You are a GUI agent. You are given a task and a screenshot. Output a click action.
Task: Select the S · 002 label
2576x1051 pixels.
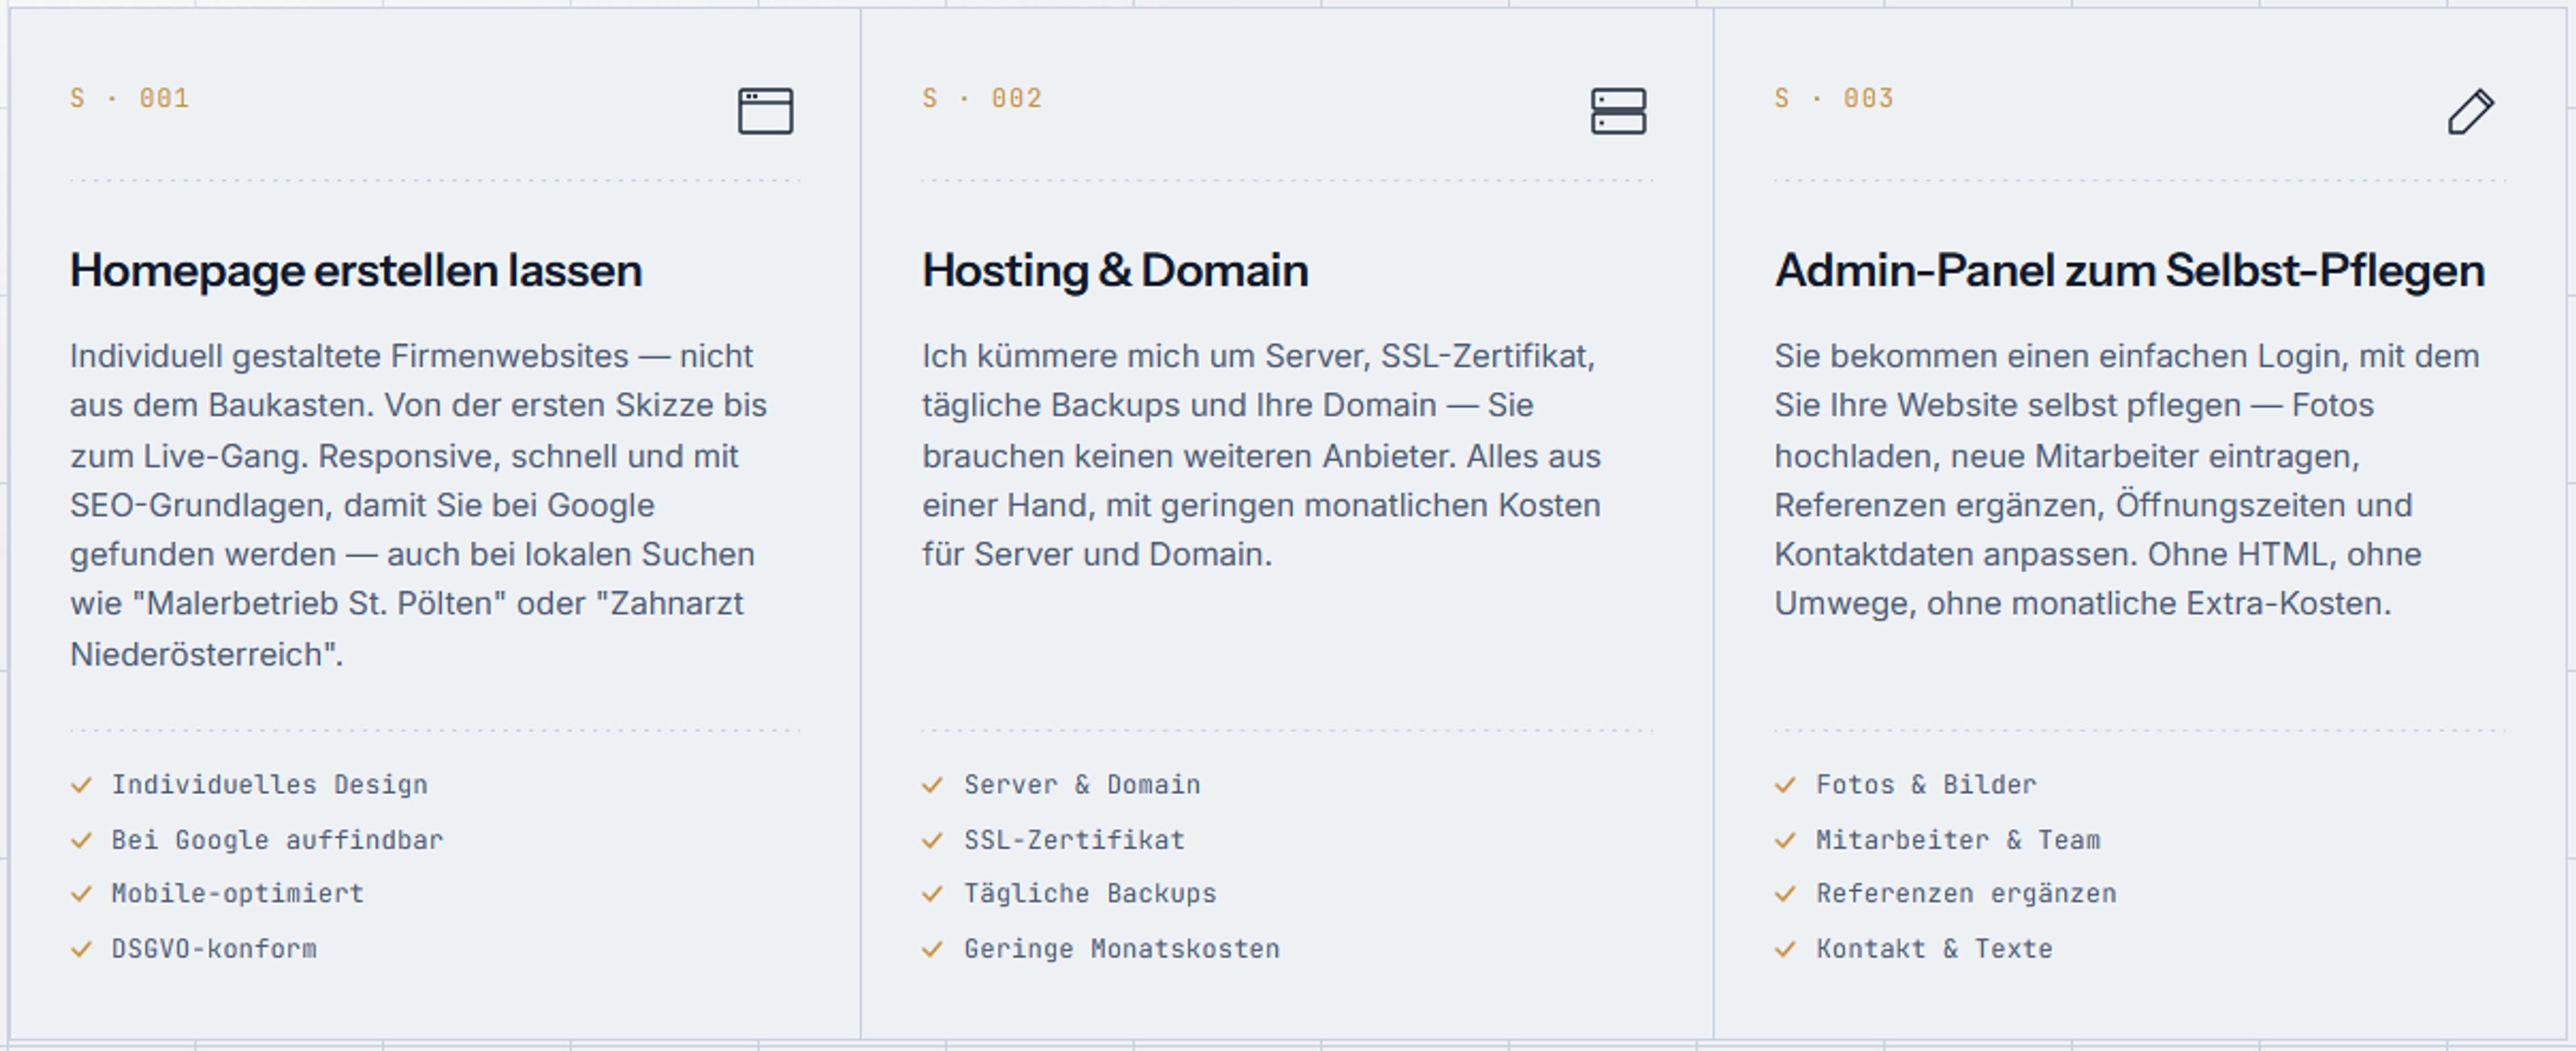(982, 98)
